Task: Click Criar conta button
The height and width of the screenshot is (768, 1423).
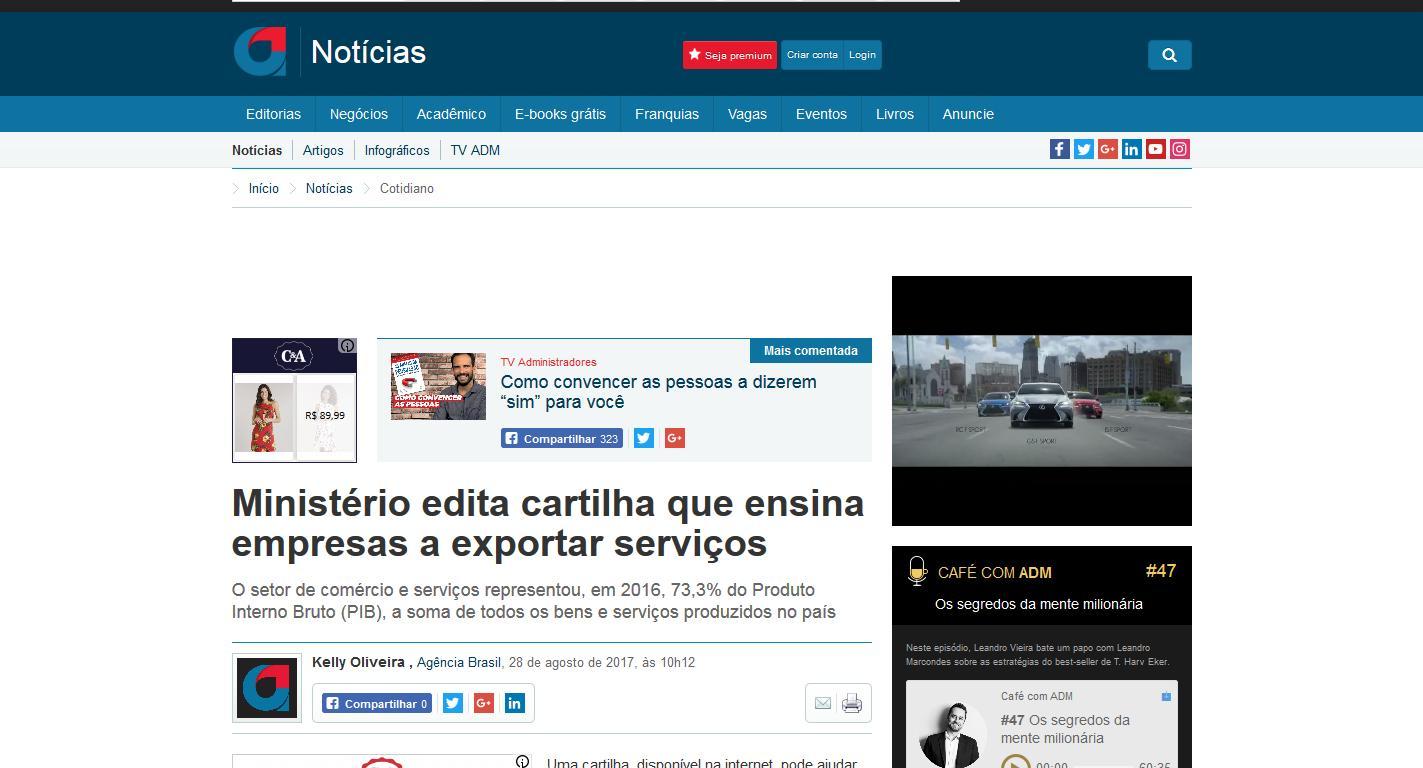Action: [812, 55]
